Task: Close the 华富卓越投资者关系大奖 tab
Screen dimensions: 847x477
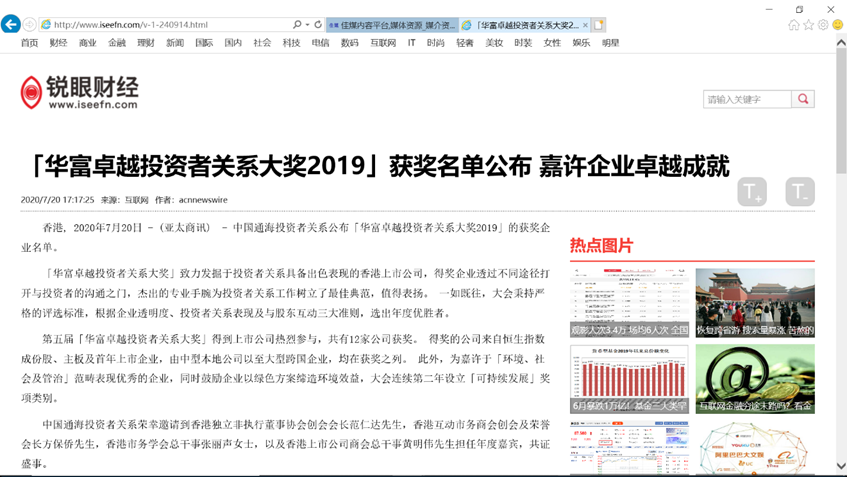Action: point(585,25)
